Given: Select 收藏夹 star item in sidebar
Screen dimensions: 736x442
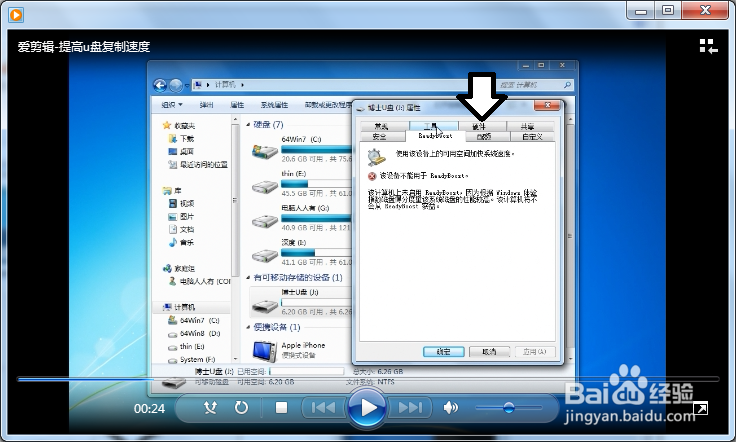Looking at the screenshot, I should tap(179, 126).
